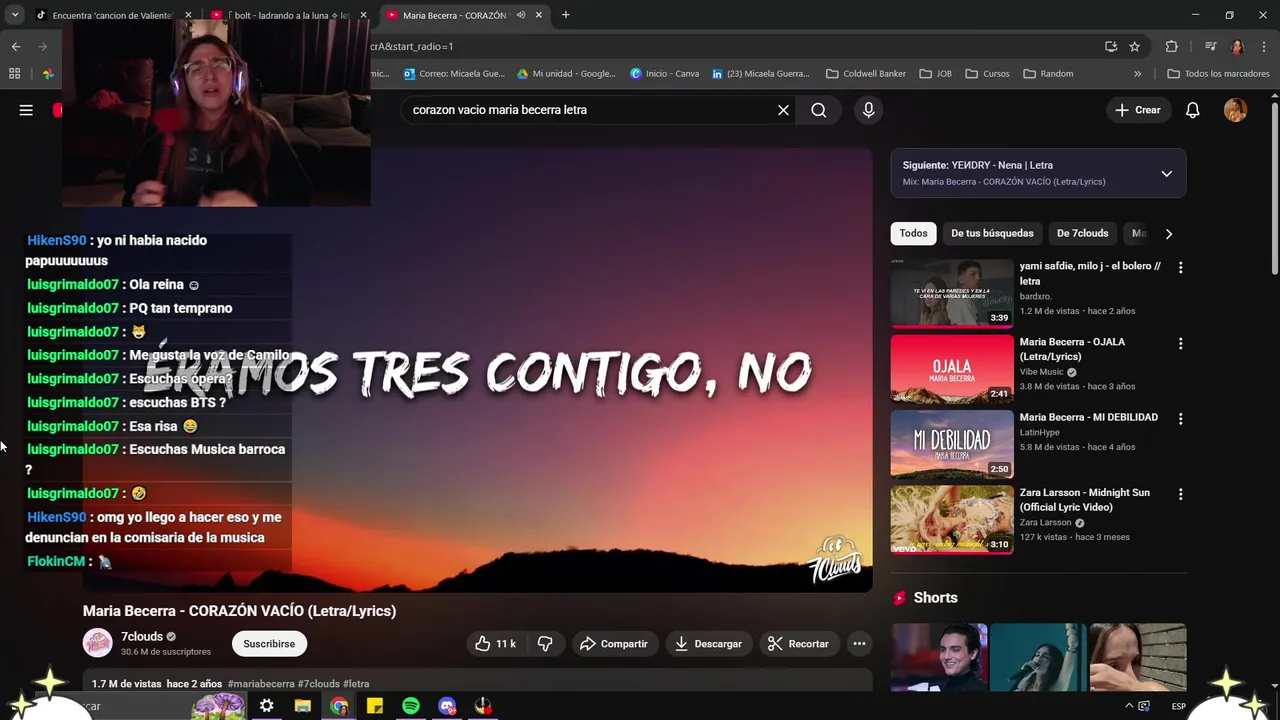The height and width of the screenshot is (720, 1280).
Task: Expand the 'Siguiente' mix queue panel
Action: 1166,174
